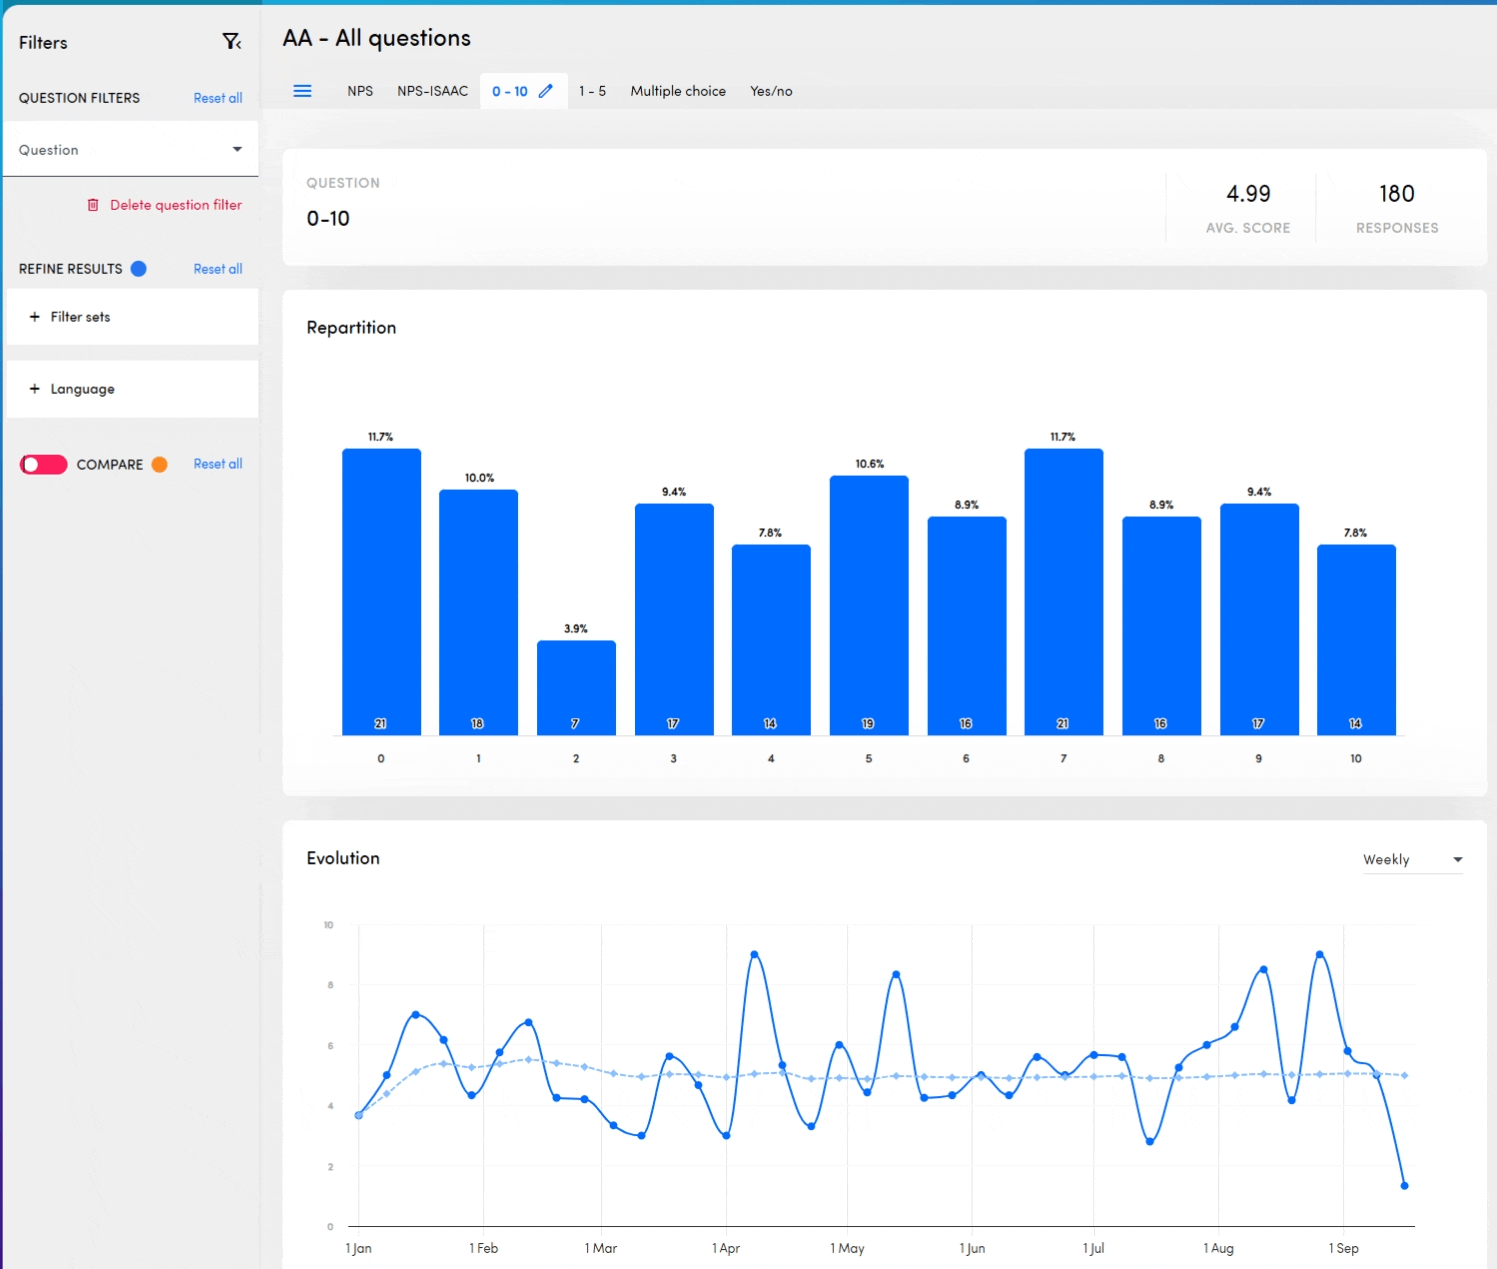The width and height of the screenshot is (1497, 1269).
Task: Toggle the Compare switch
Action: [44, 465]
